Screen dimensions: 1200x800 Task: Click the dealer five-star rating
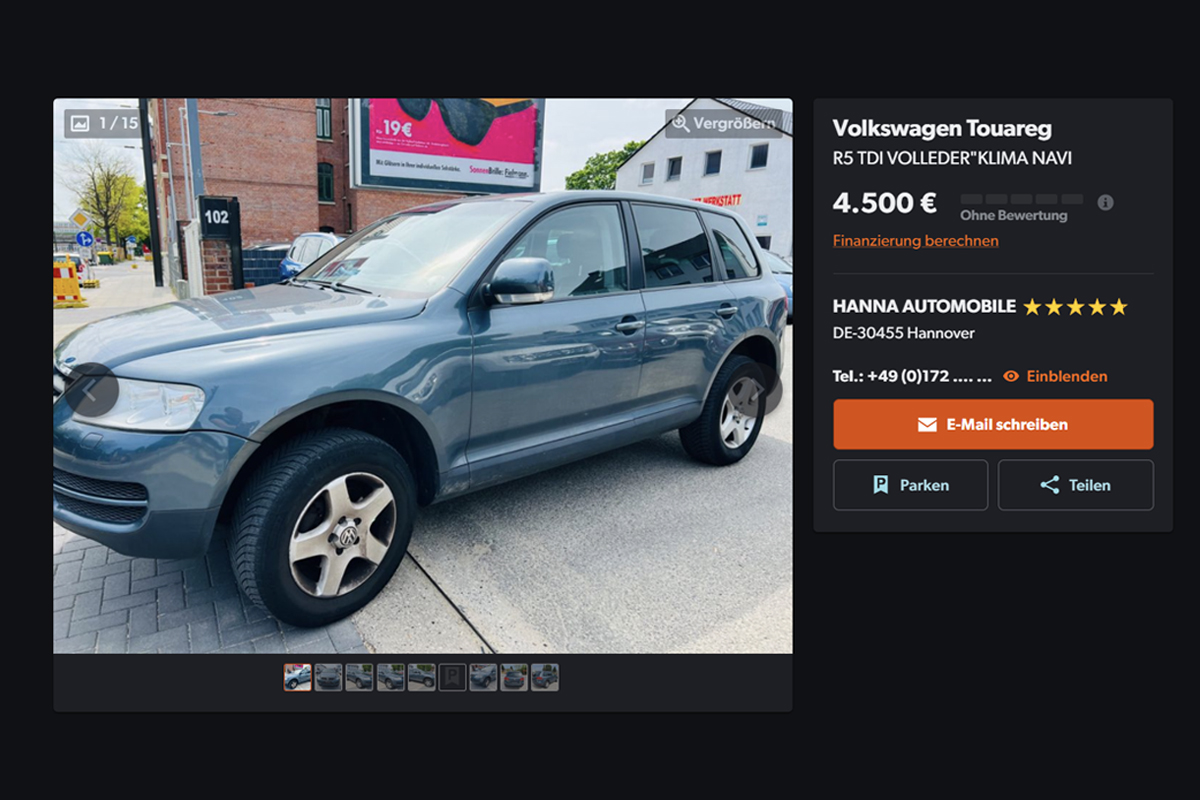pos(1075,307)
